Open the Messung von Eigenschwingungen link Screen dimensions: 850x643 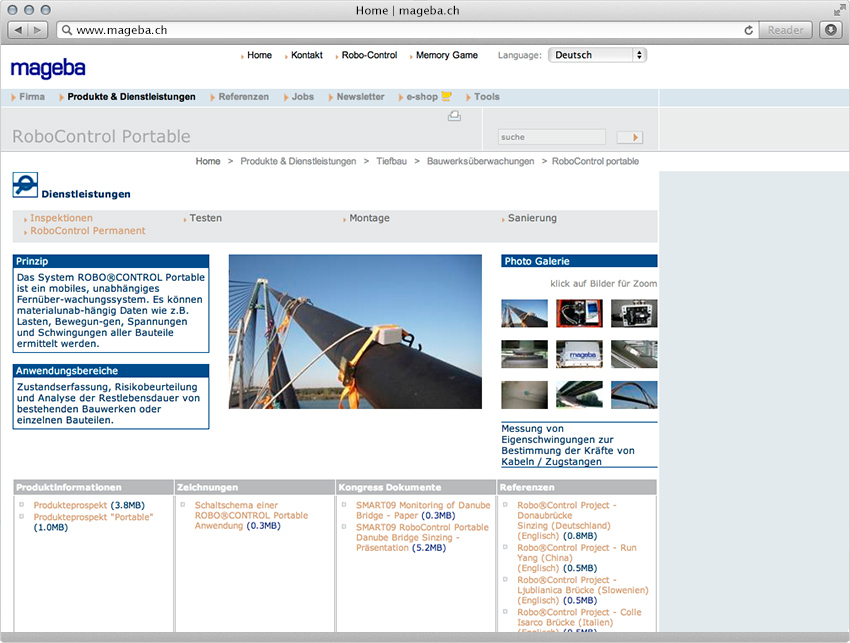pyautogui.click(x=568, y=445)
